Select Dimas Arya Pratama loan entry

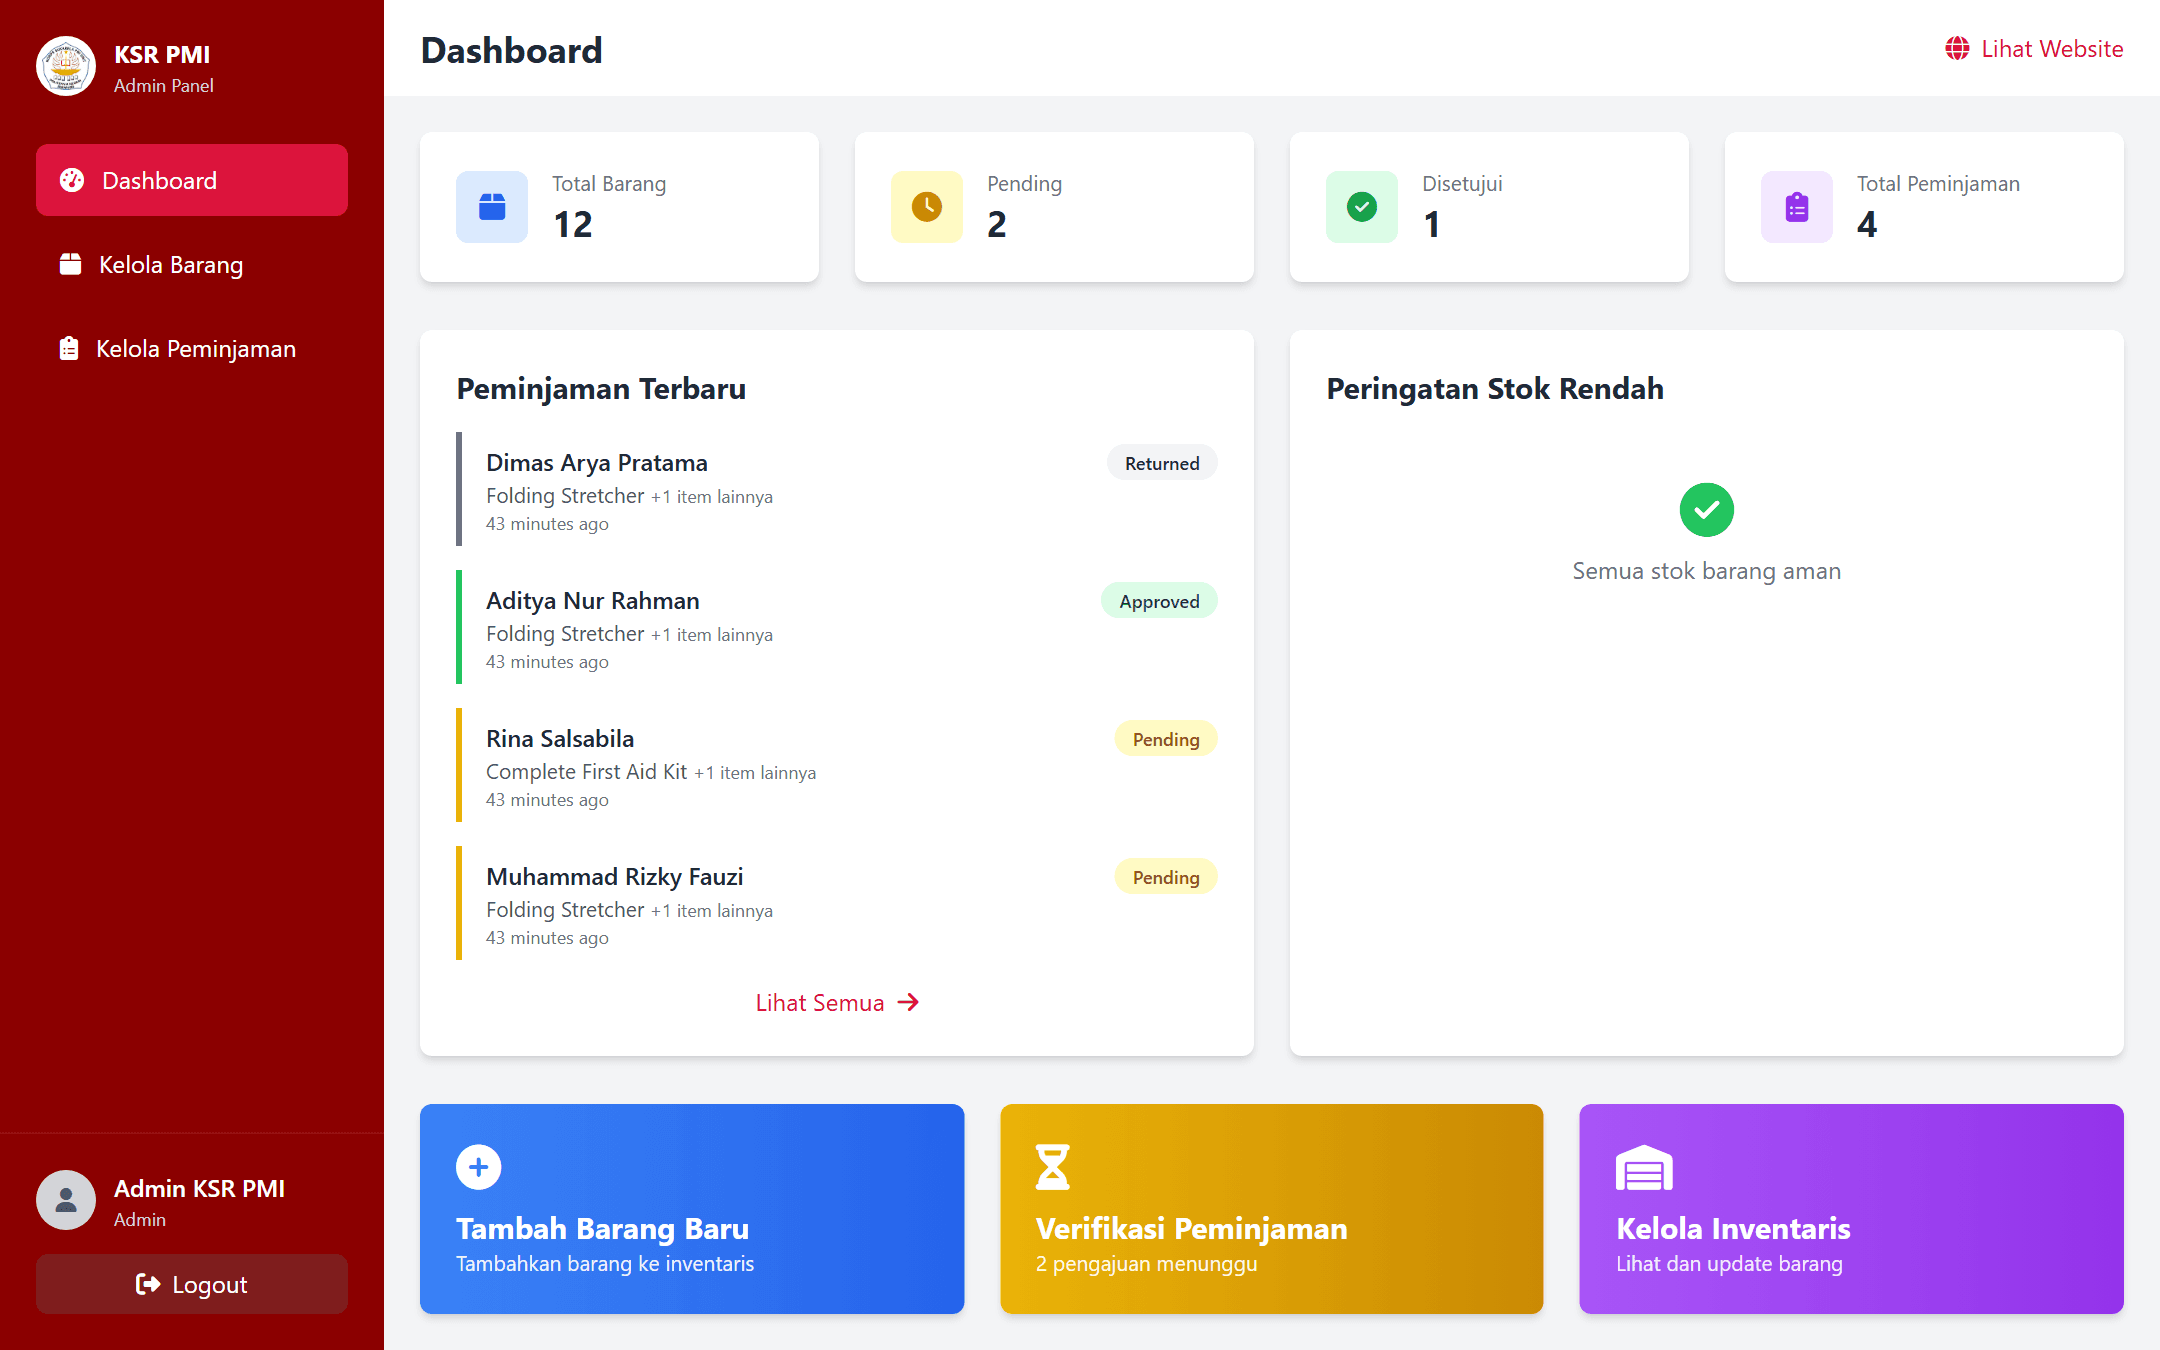coord(837,489)
